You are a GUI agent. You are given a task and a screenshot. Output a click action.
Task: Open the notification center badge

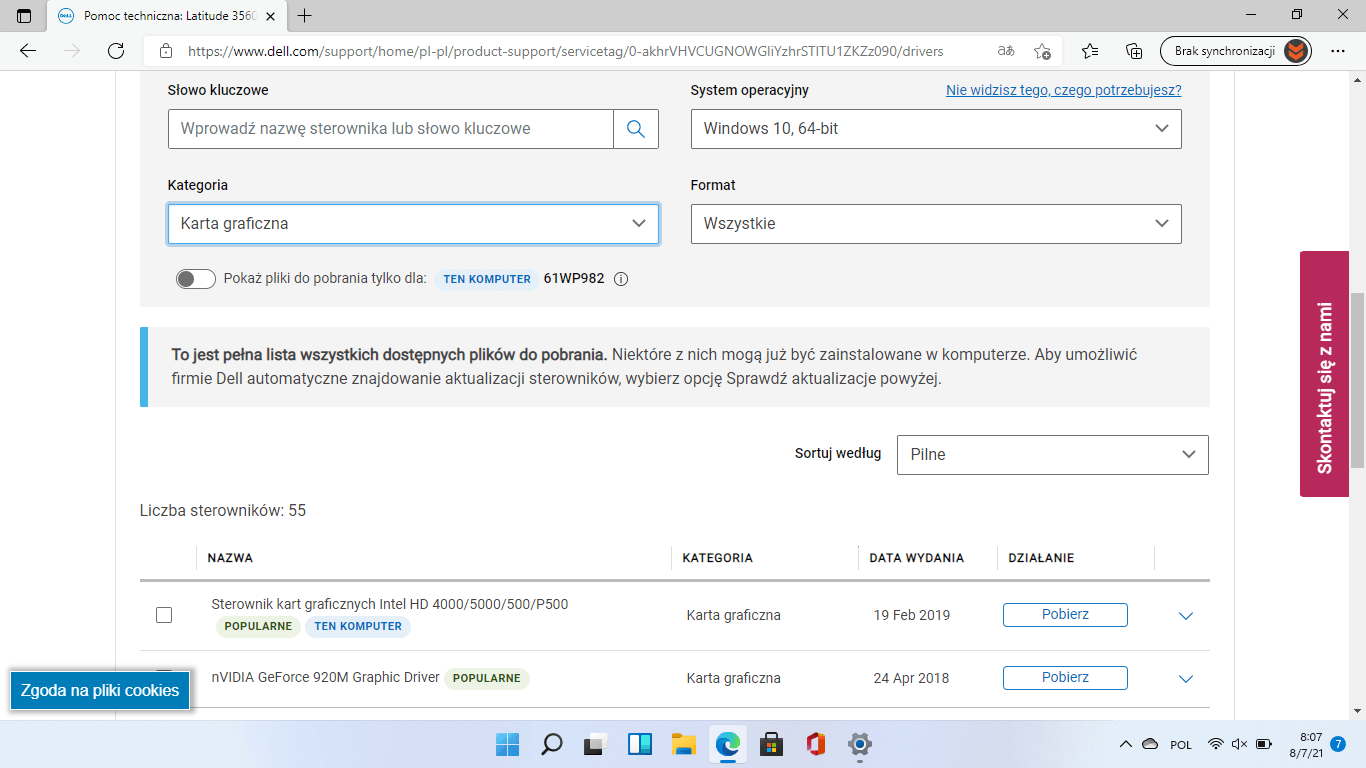(1338, 744)
